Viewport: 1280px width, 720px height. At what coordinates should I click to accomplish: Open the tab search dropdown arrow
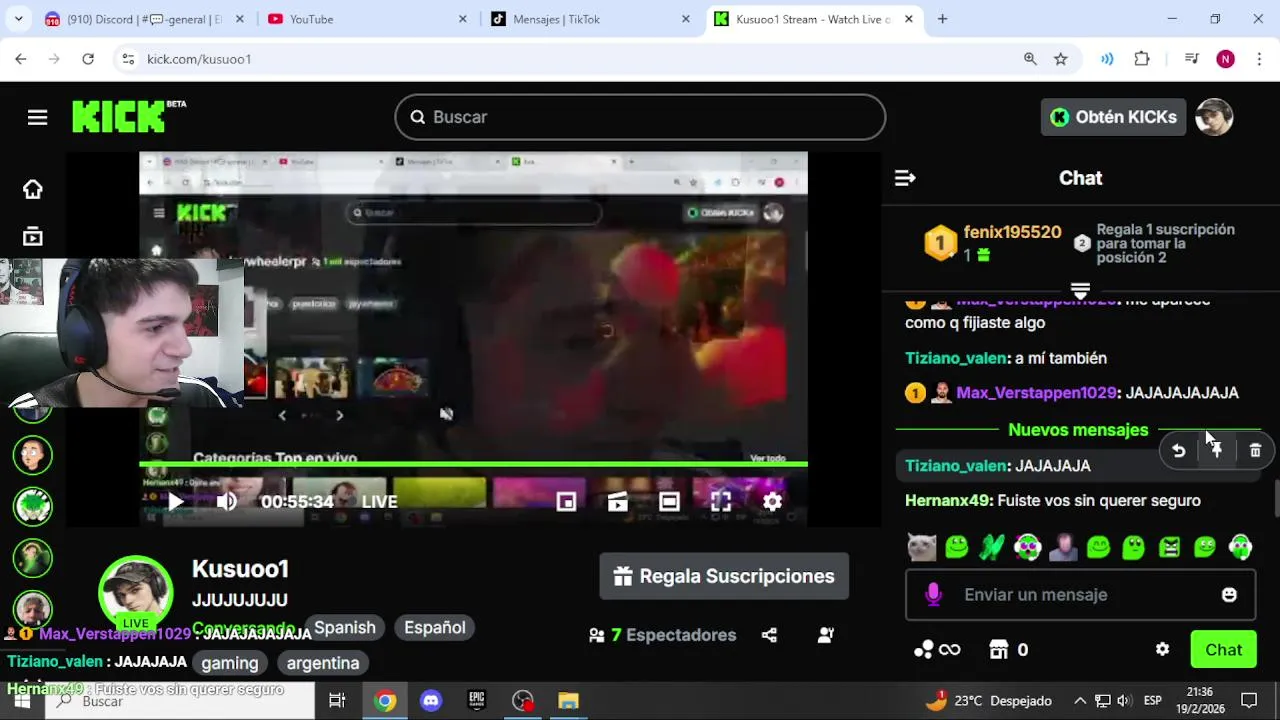click(x=19, y=19)
